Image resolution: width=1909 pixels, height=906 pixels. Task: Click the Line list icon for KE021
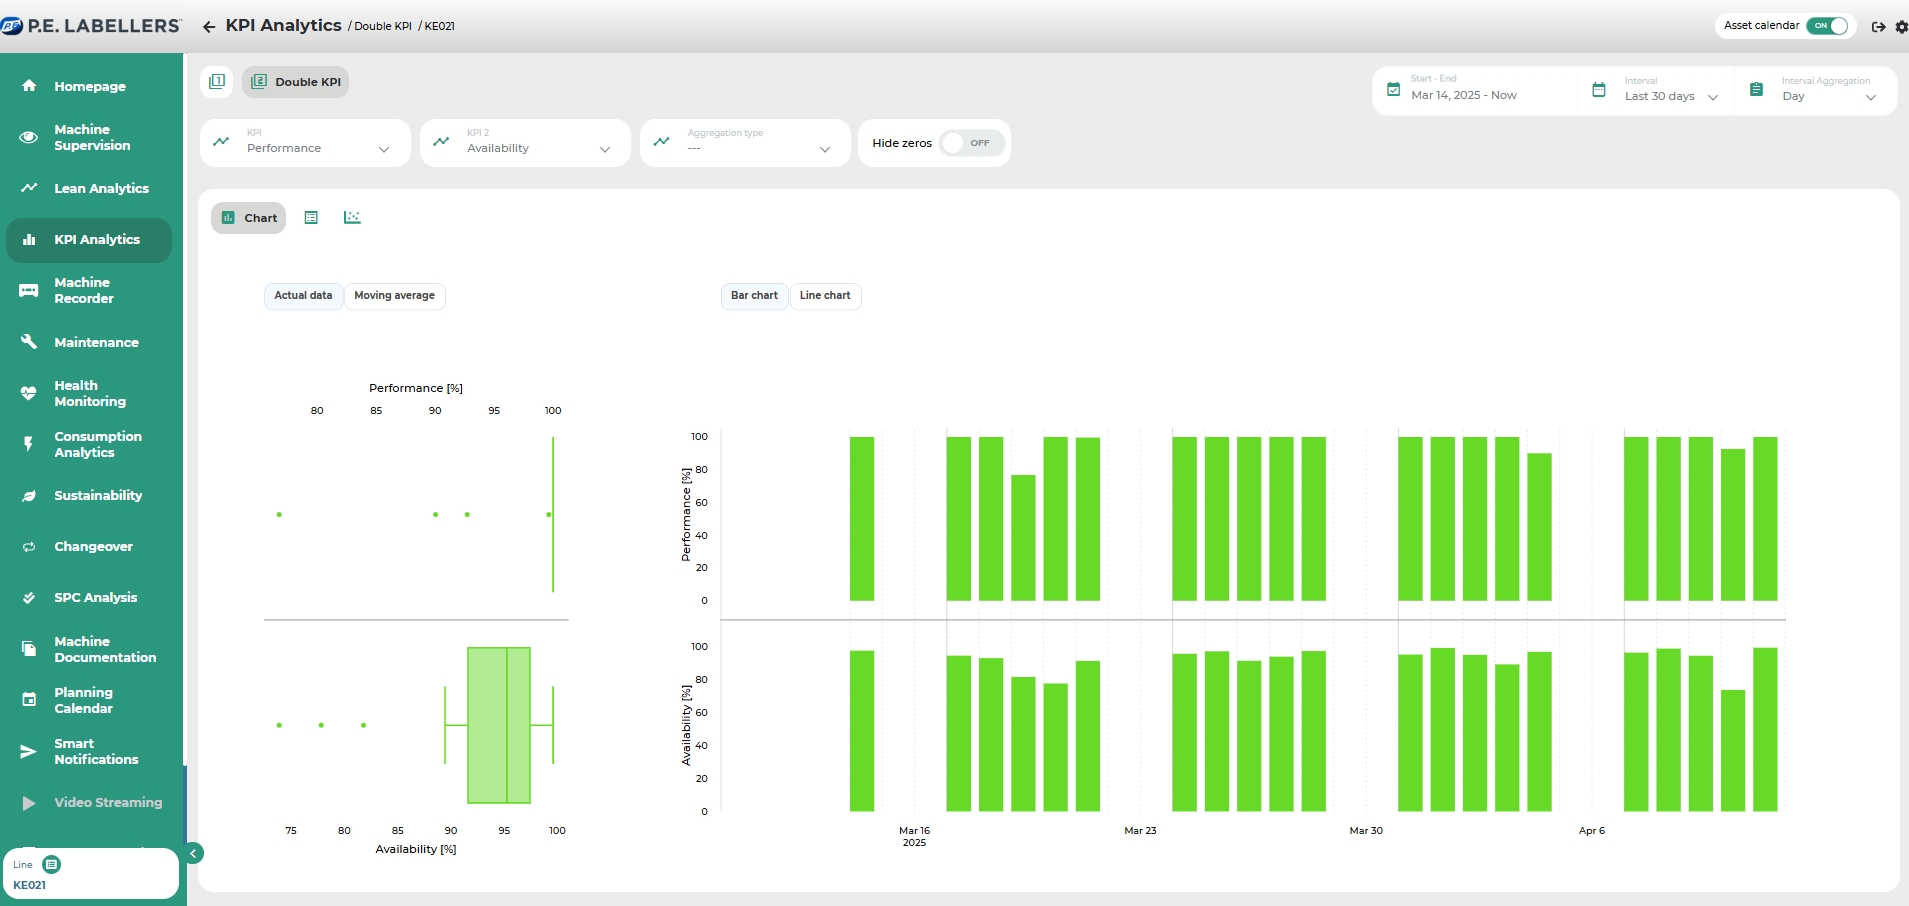tap(52, 864)
